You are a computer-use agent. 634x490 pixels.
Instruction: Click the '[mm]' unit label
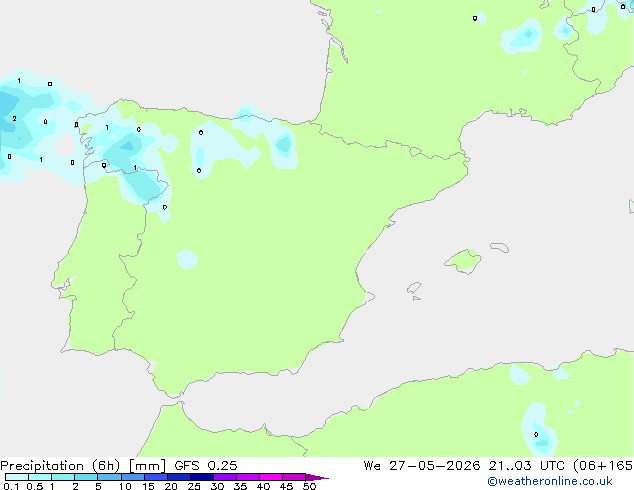(x=147, y=466)
